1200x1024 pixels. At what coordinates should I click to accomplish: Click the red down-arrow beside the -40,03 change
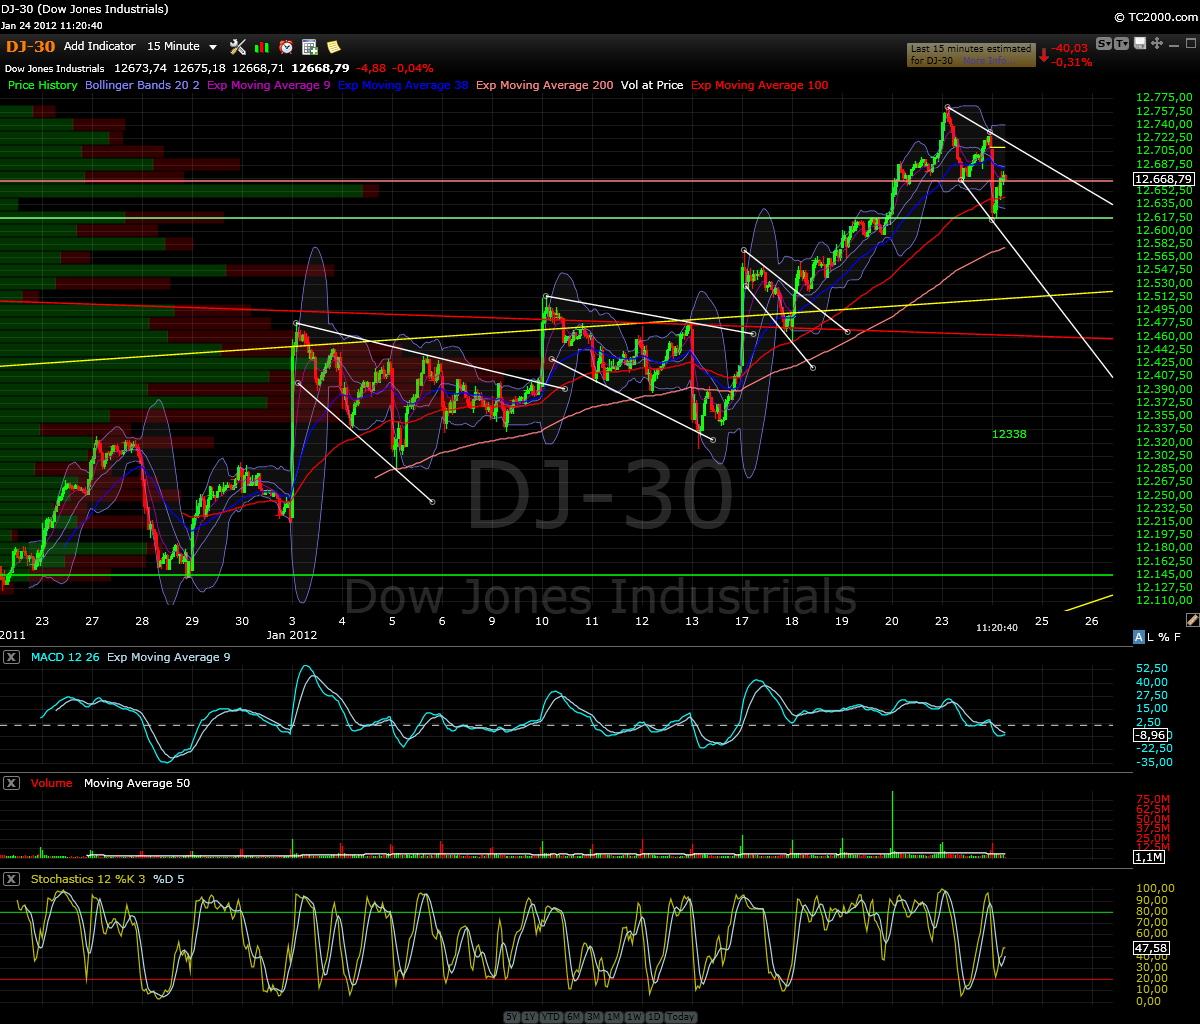tap(1042, 59)
